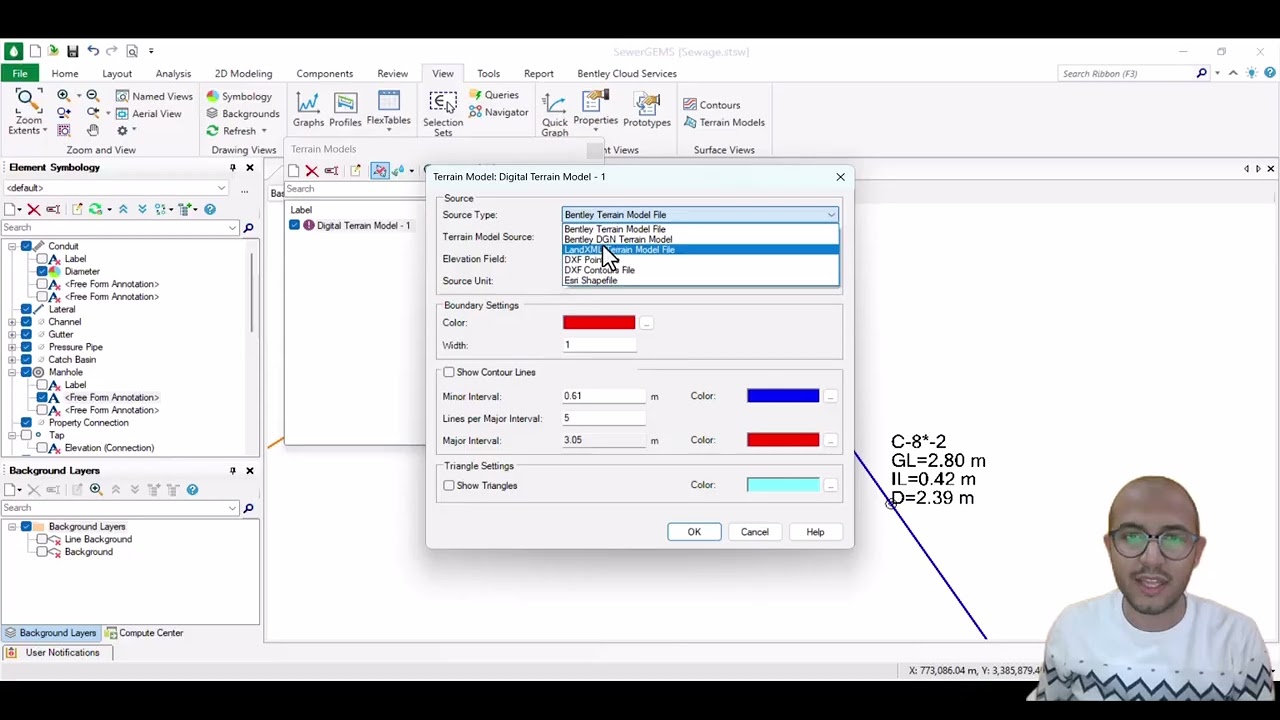Click Cancel in Terrain Model dialog
Screen dimensions: 1280x720
click(x=755, y=532)
